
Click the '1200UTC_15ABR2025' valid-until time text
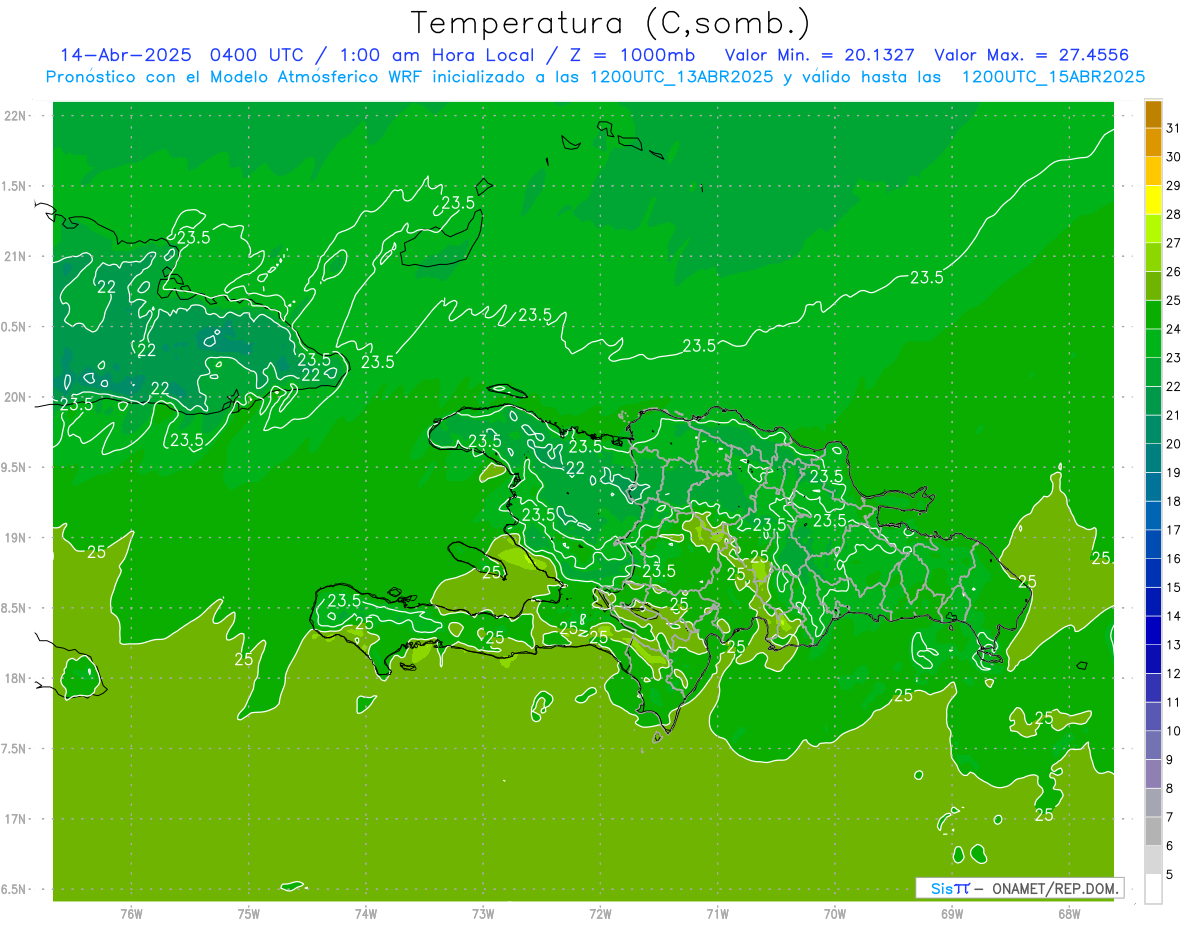tap(1053, 77)
